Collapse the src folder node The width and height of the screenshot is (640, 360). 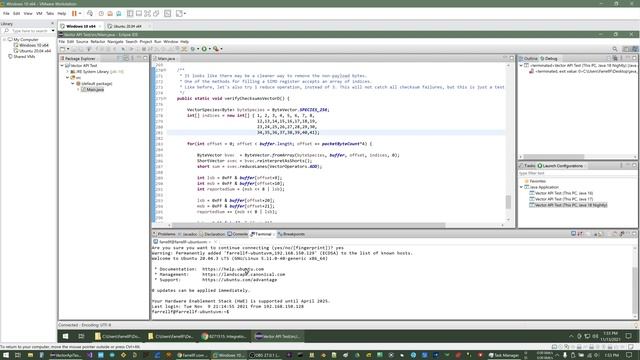click(67, 78)
